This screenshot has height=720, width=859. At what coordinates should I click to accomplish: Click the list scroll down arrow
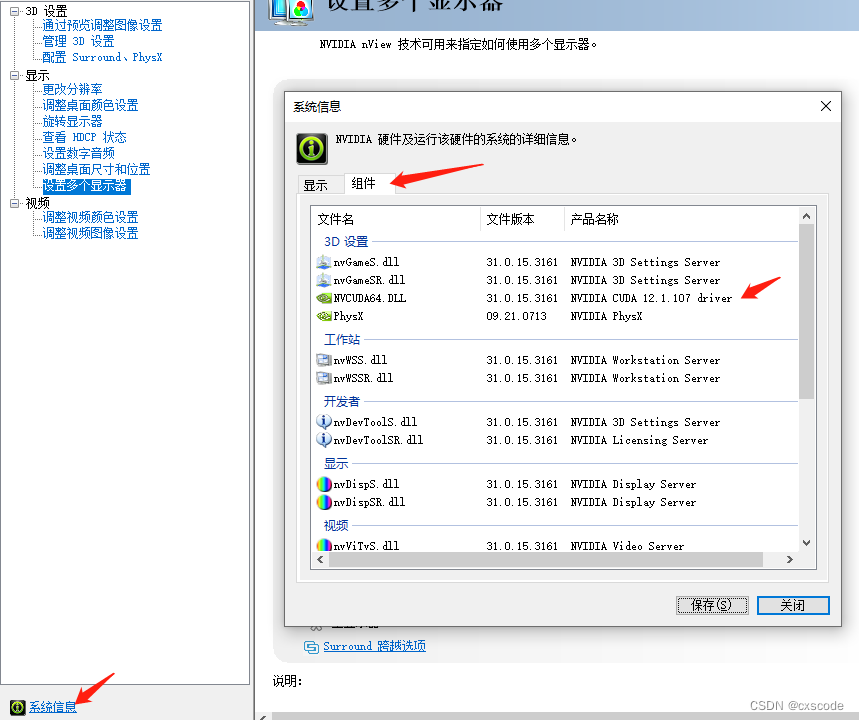coord(806,542)
